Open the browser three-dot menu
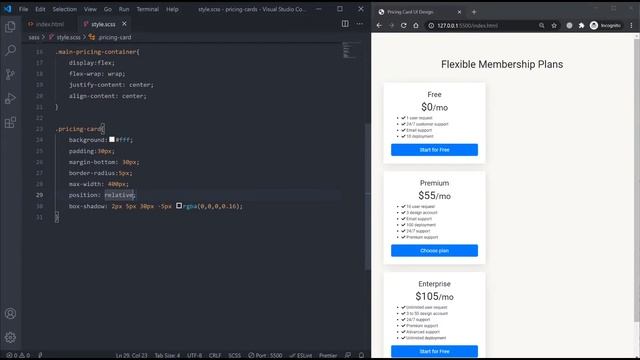The height and width of the screenshot is (360, 640). coord(631,25)
